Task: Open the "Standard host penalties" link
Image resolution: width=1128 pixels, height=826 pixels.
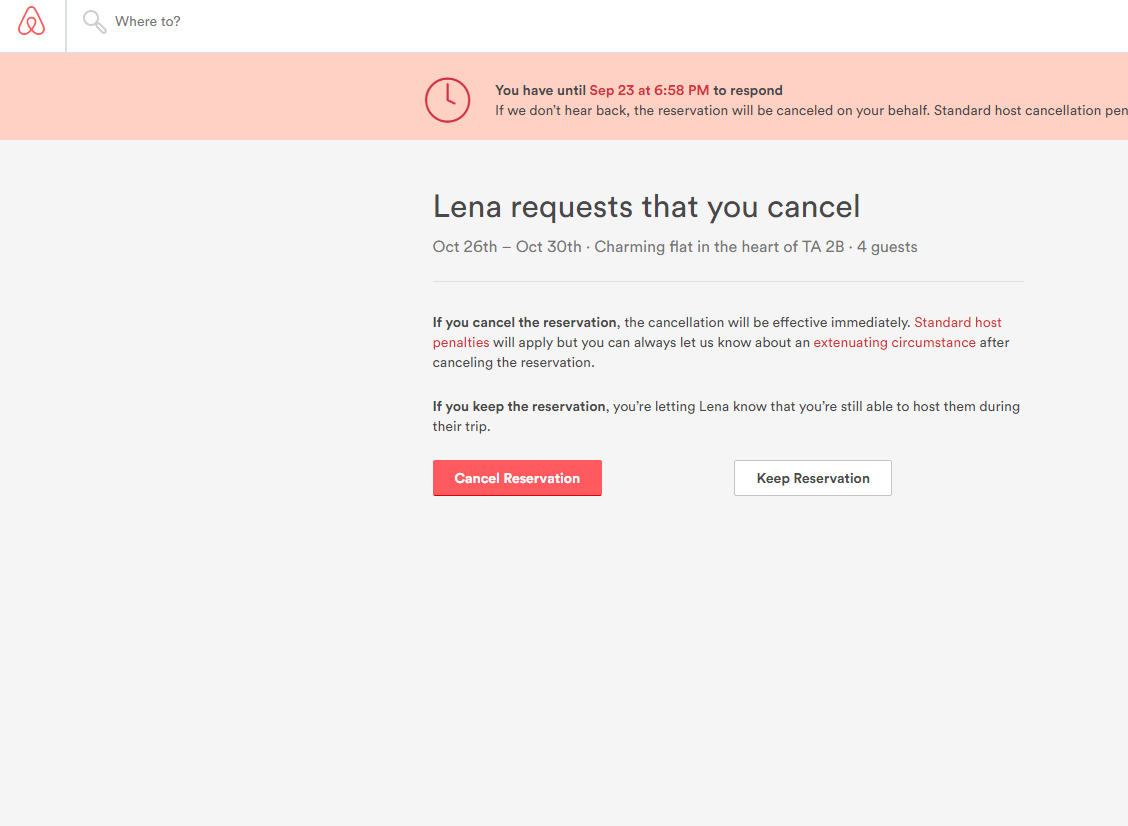Action: (957, 323)
